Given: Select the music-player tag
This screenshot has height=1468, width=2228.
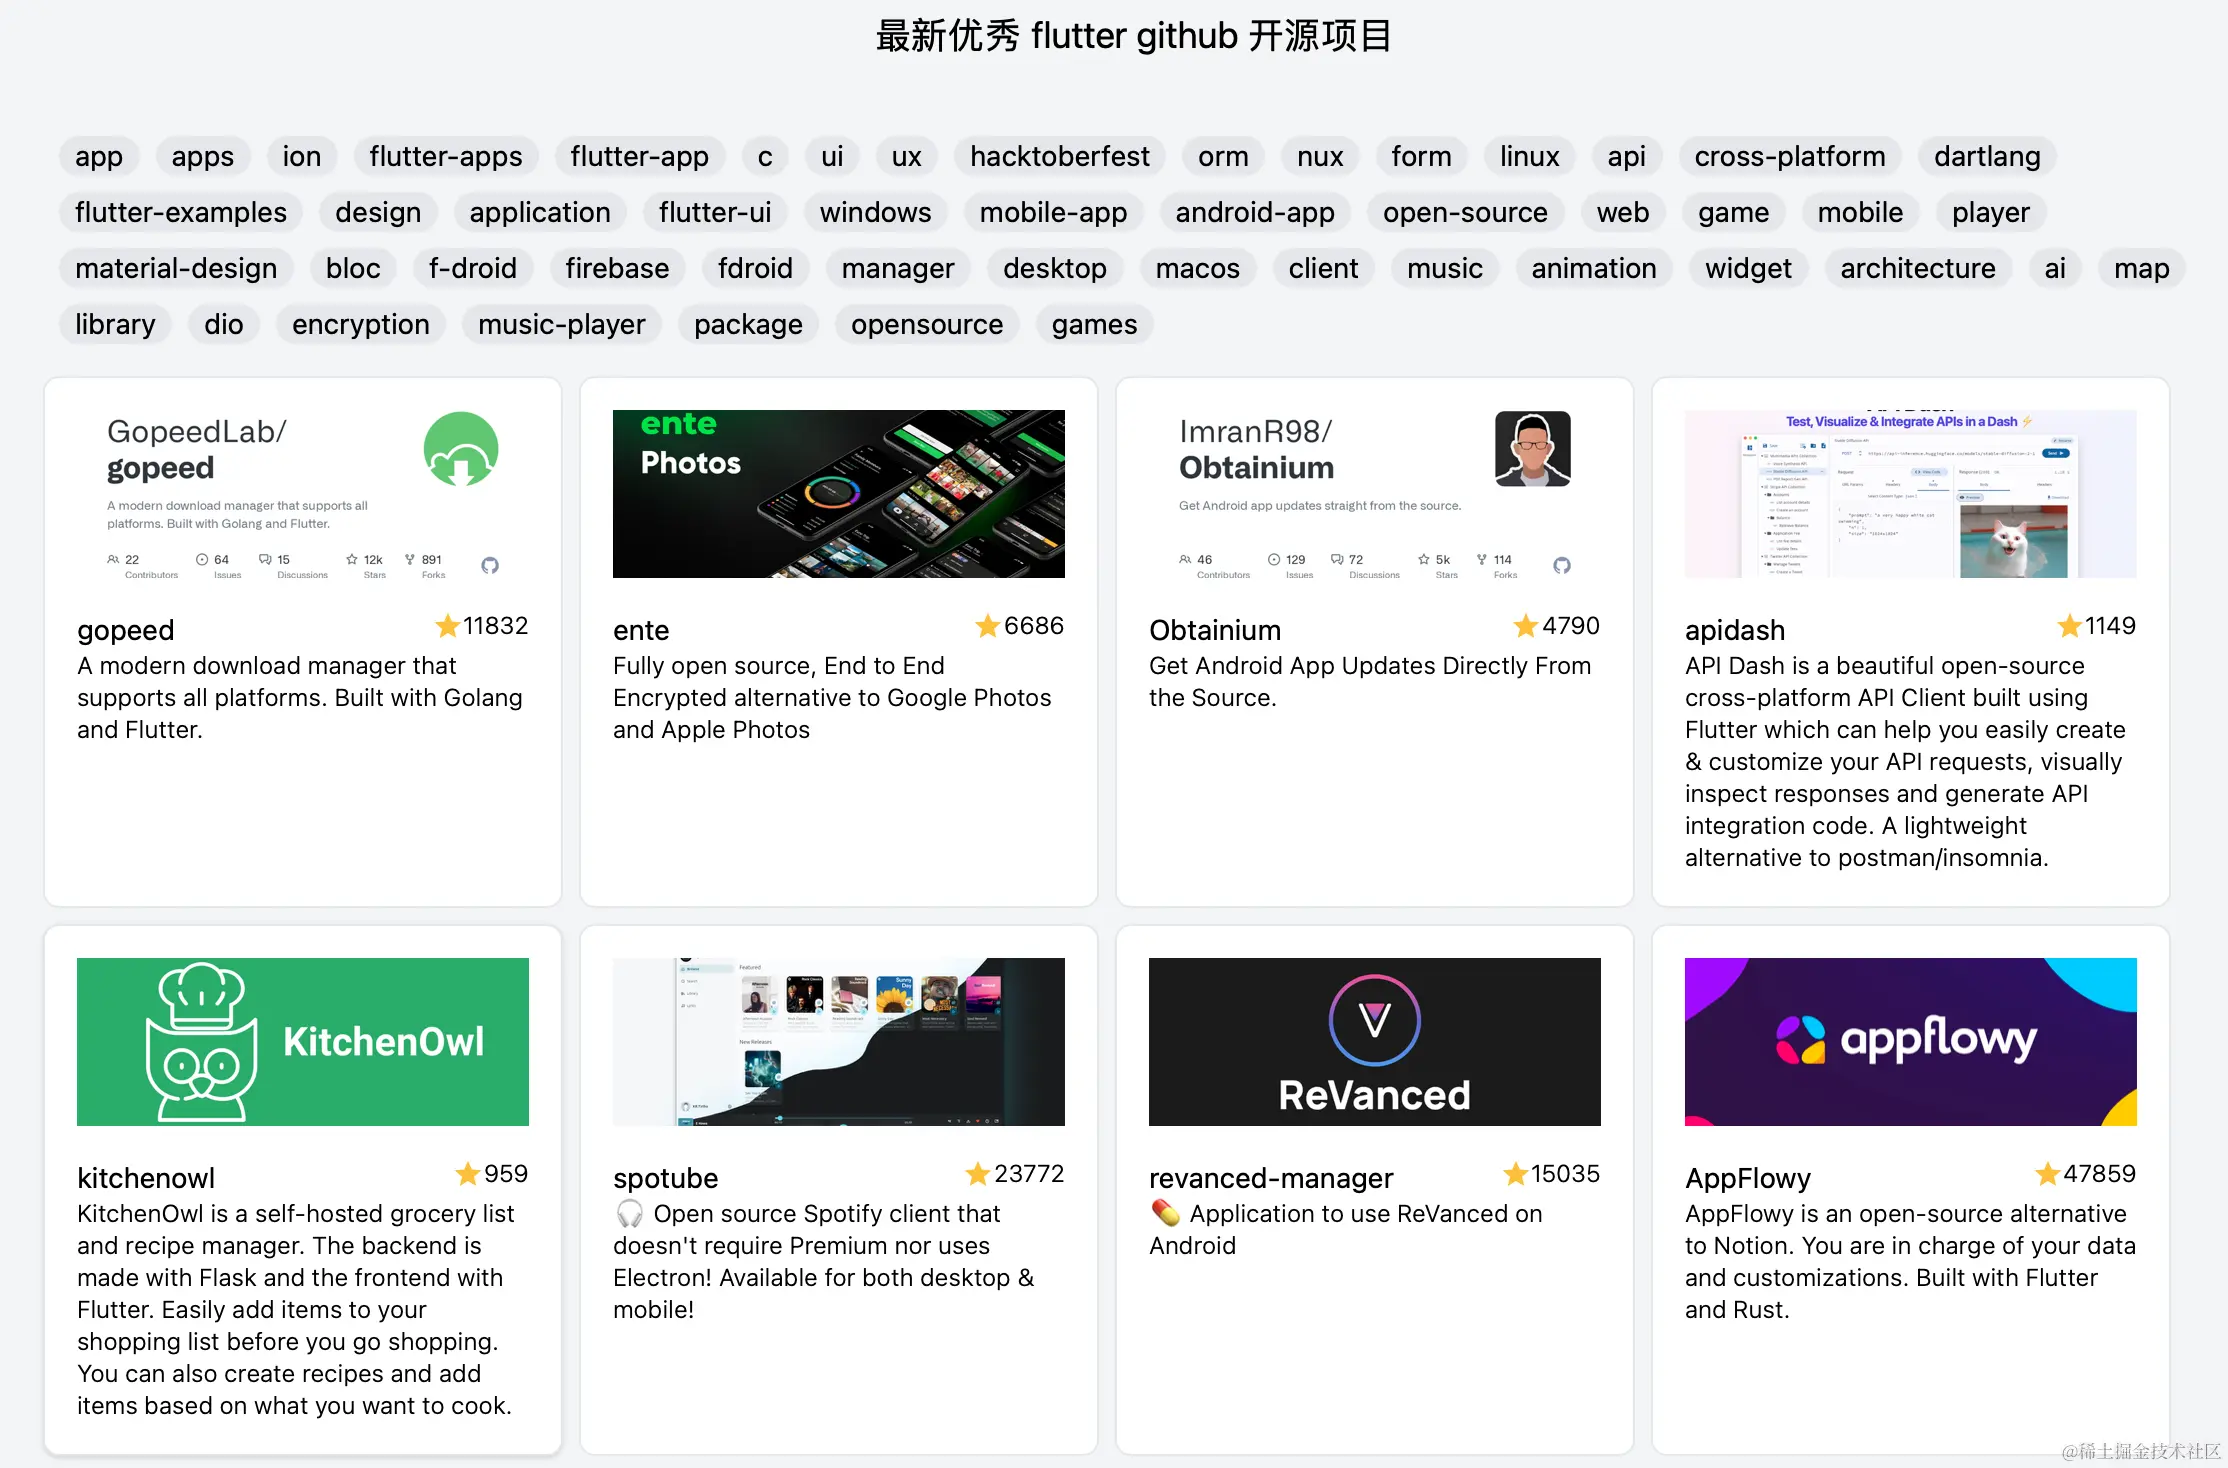Looking at the screenshot, I should coord(561,324).
